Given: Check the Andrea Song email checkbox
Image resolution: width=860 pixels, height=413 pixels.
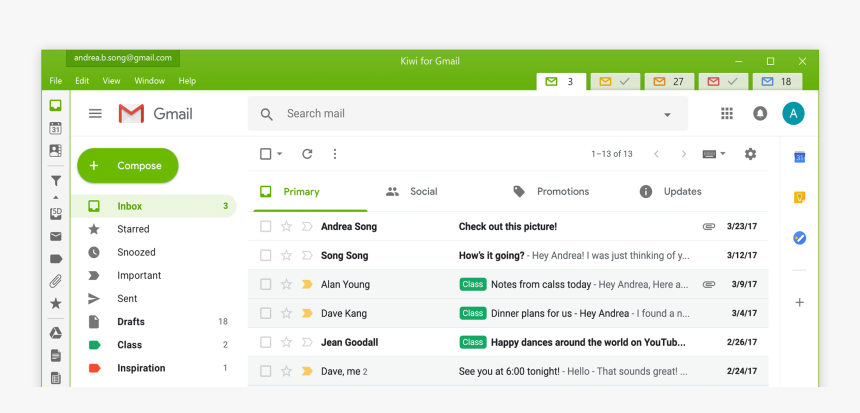Looking at the screenshot, I should (265, 227).
